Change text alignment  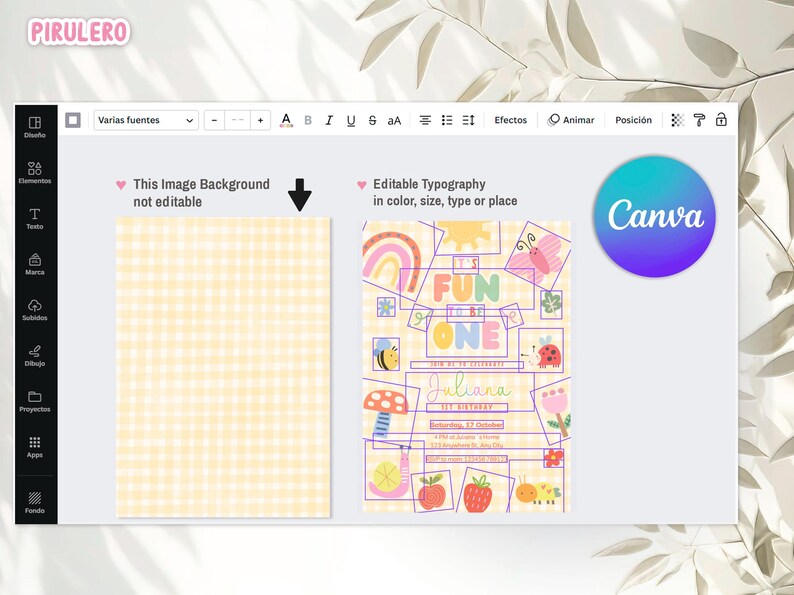pos(425,120)
